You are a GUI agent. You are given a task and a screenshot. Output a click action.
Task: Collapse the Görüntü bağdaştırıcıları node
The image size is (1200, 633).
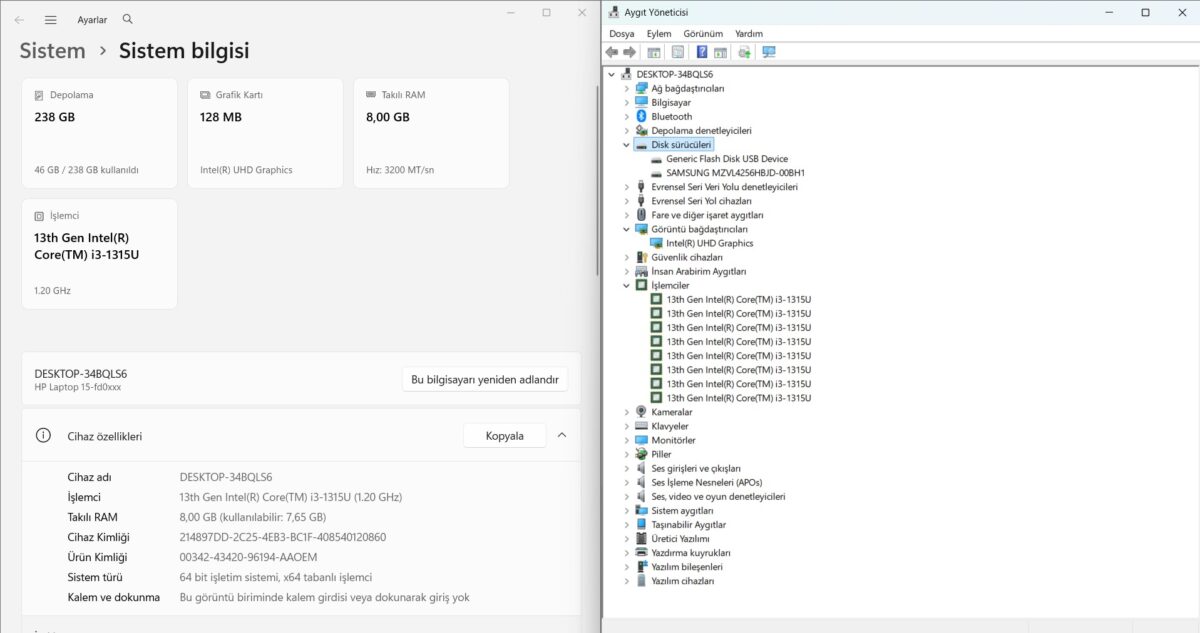tap(627, 229)
